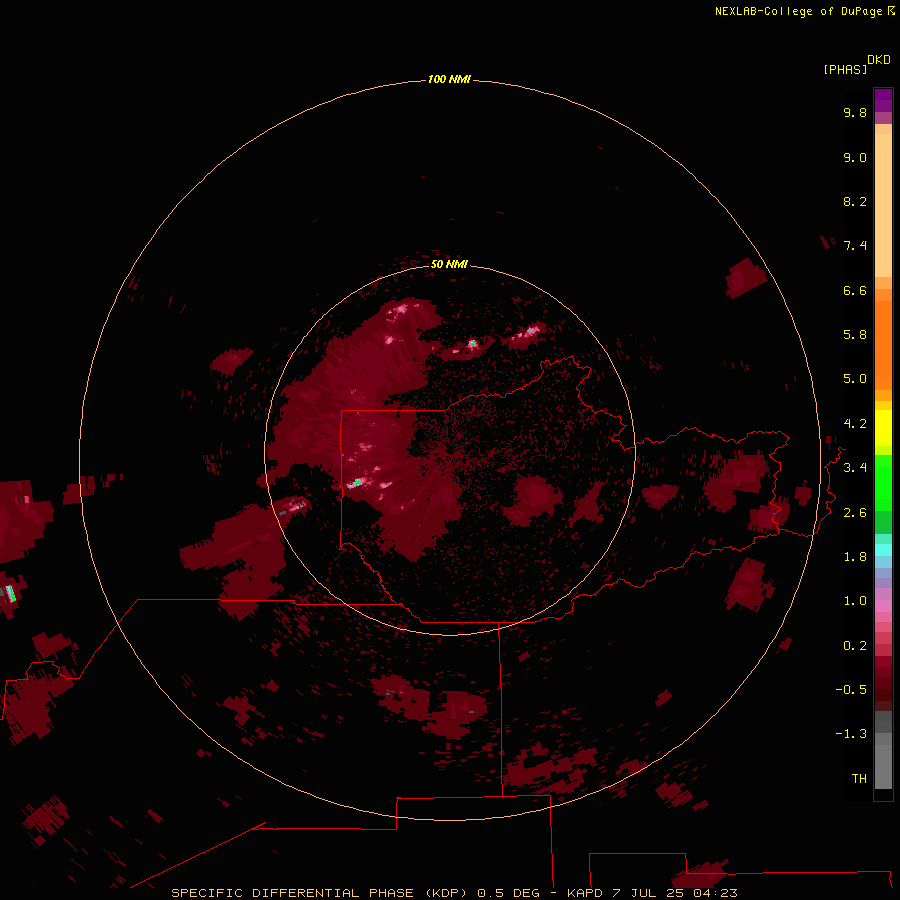Click the 0.2 legend value
Image resolution: width=900 pixels, height=900 pixels.
855,646
